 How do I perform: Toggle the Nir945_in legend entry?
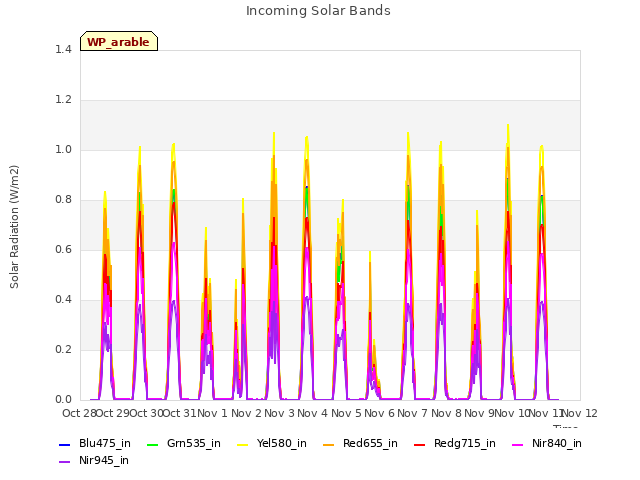point(94,460)
